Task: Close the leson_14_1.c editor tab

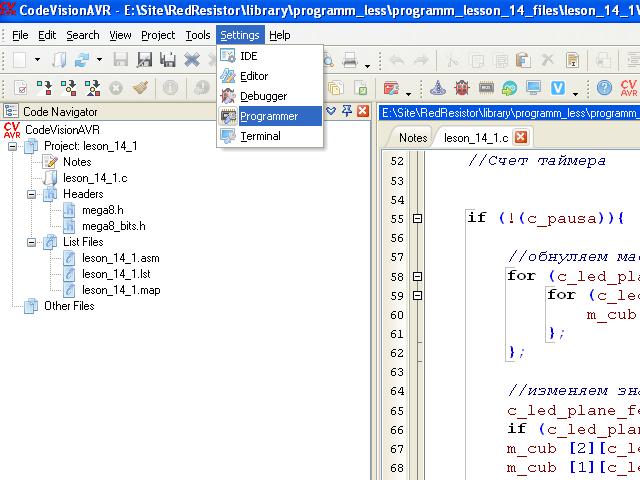Action: click(521, 137)
